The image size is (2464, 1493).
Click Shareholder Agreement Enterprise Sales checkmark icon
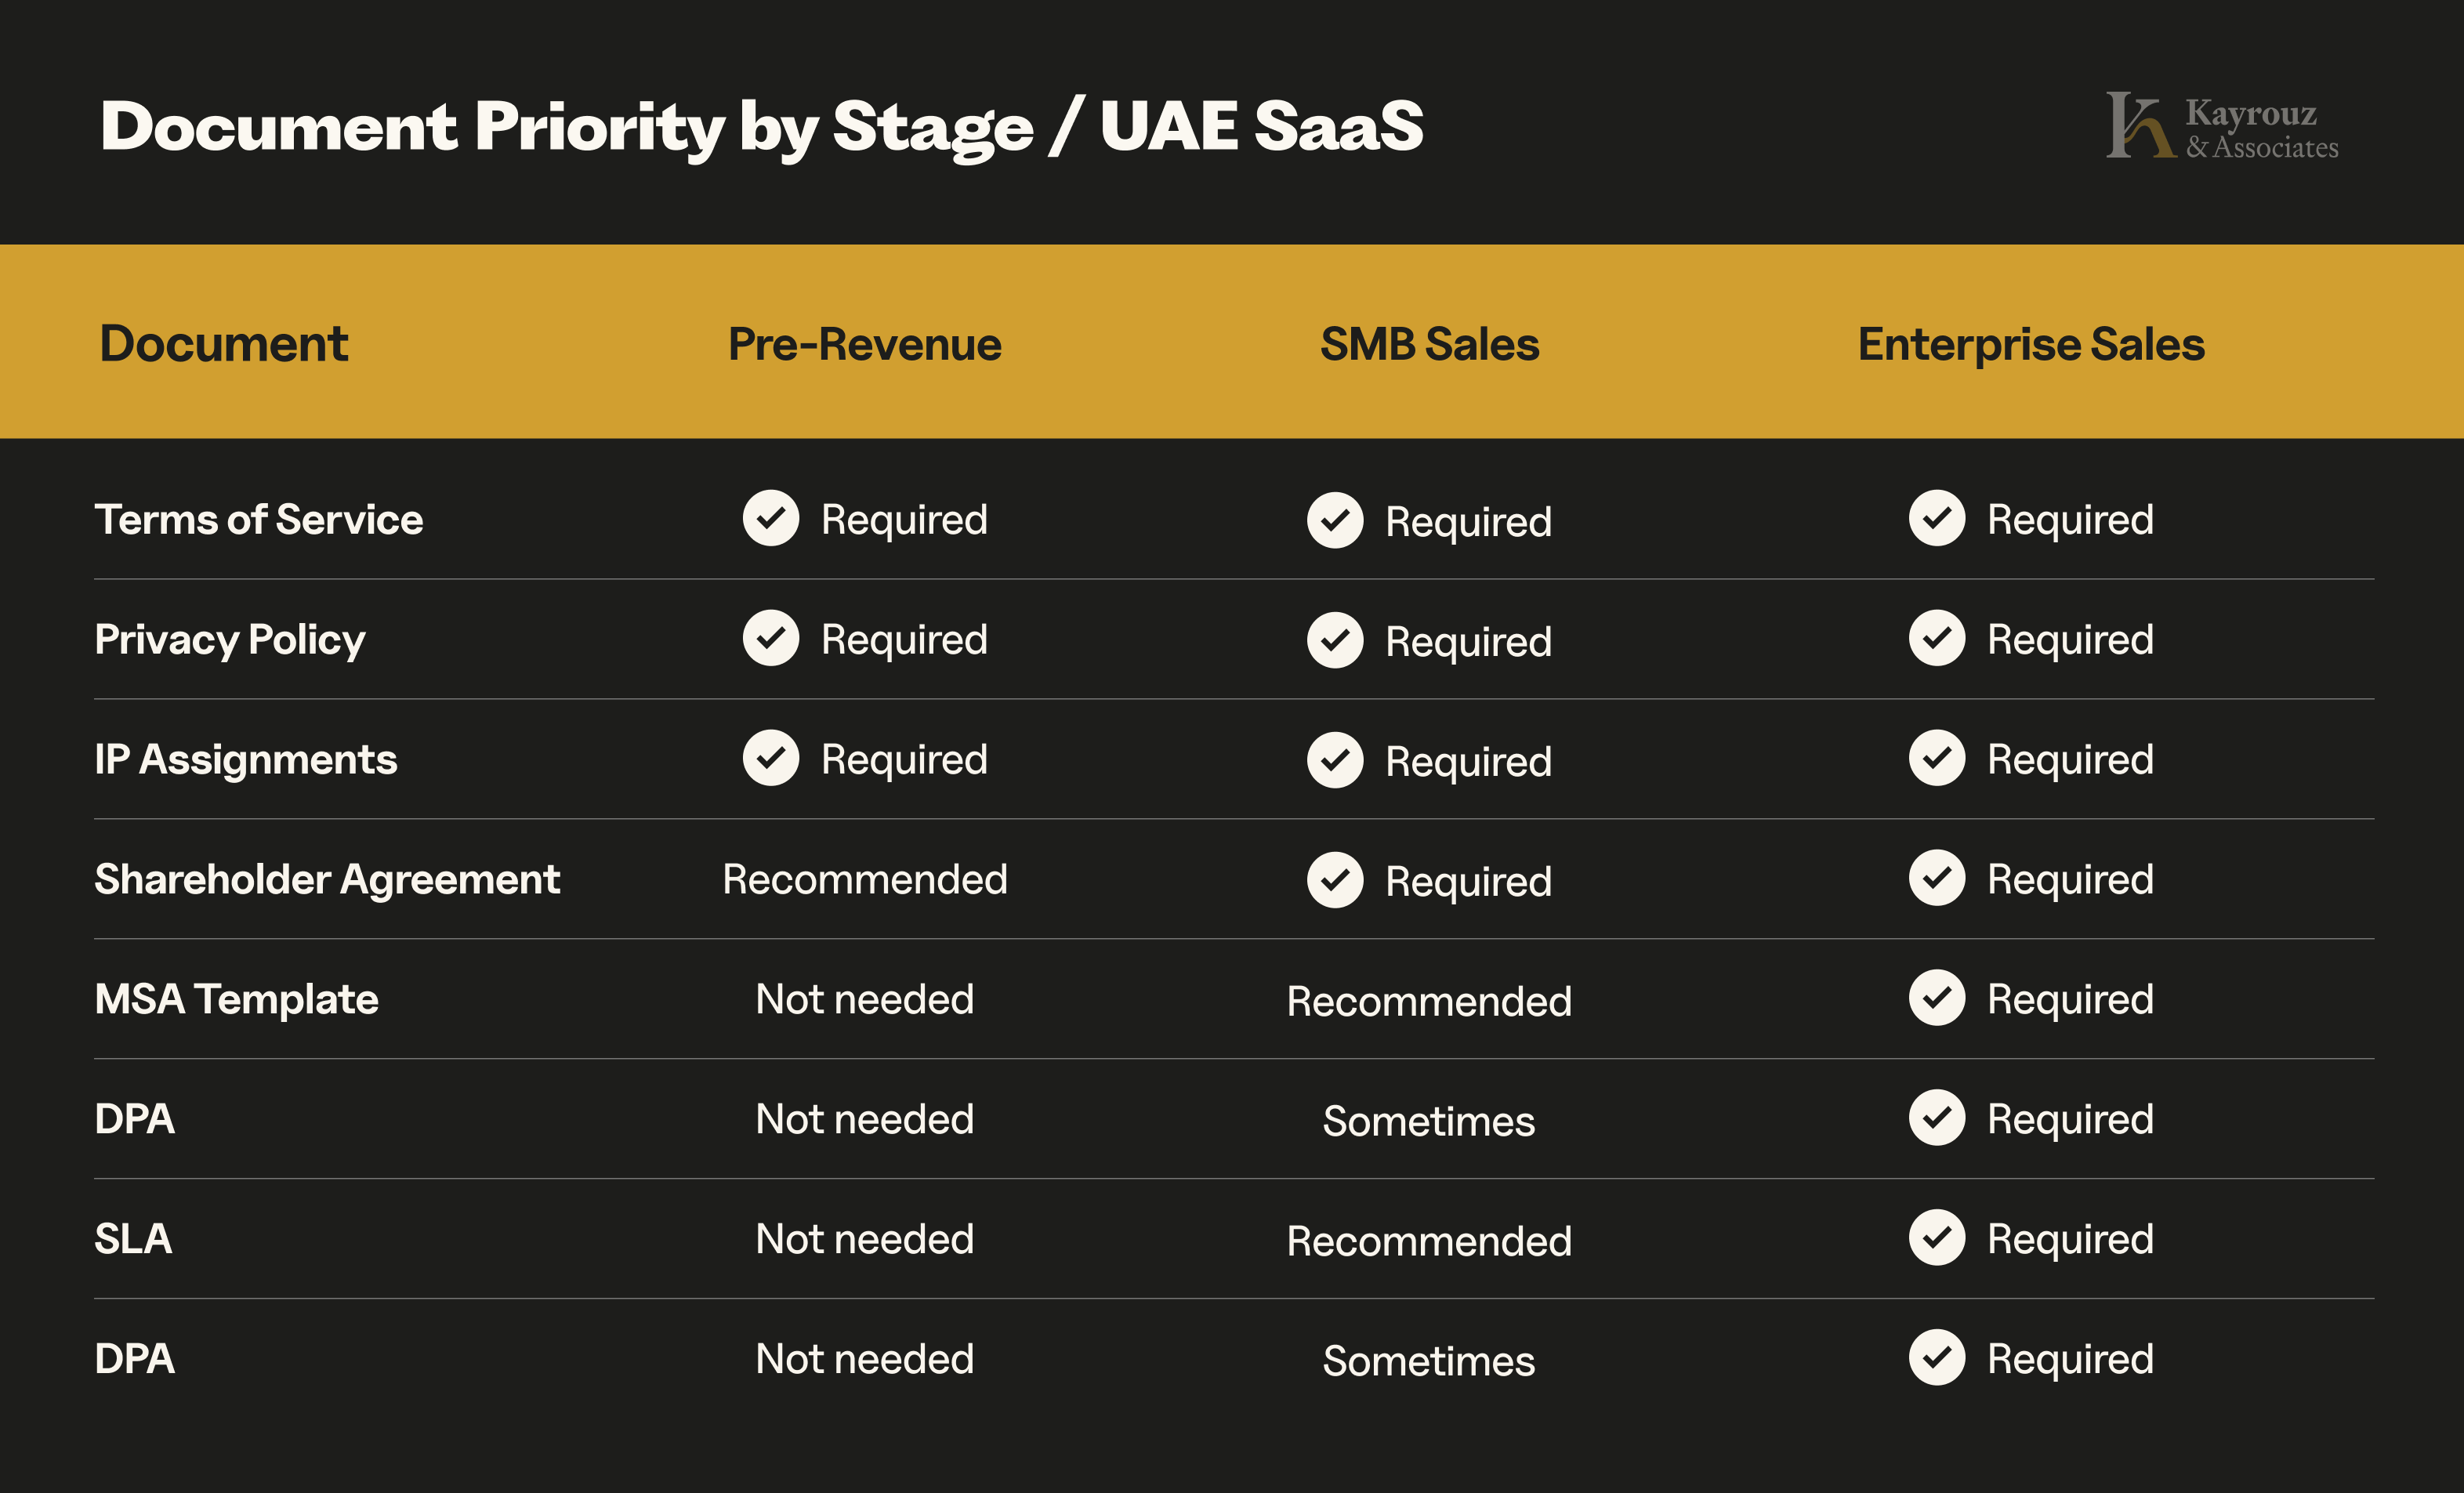1936,878
